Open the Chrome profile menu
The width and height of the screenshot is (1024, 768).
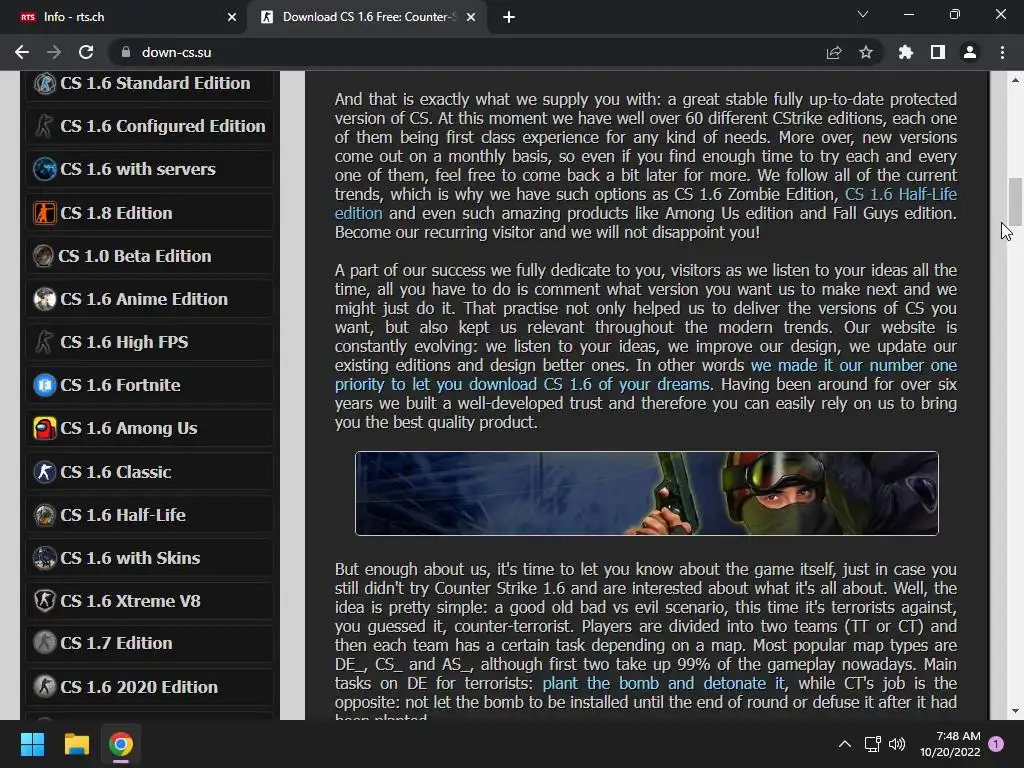point(970,52)
